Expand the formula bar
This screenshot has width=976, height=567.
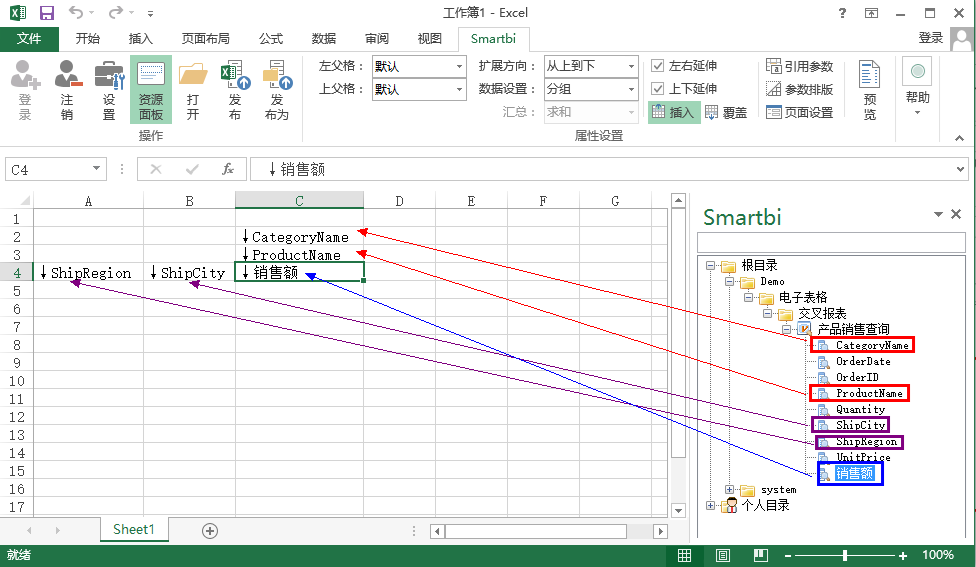tap(960, 169)
